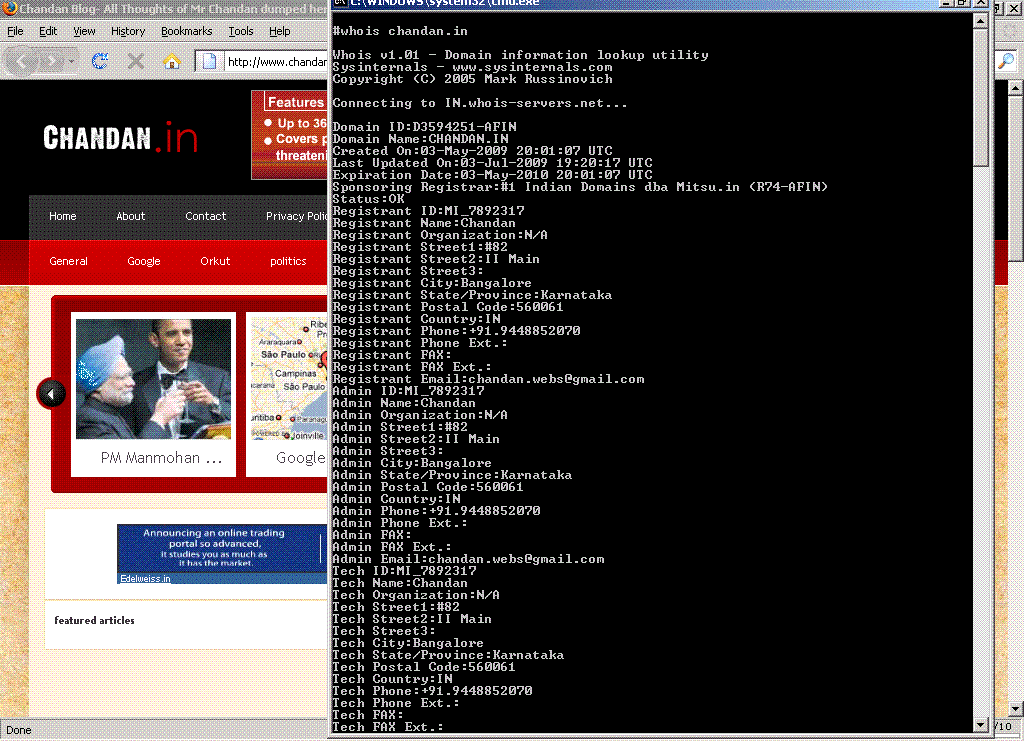1024x741 pixels.
Task: Click the PM Manmohan article title
Action: (x=161, y=458)
